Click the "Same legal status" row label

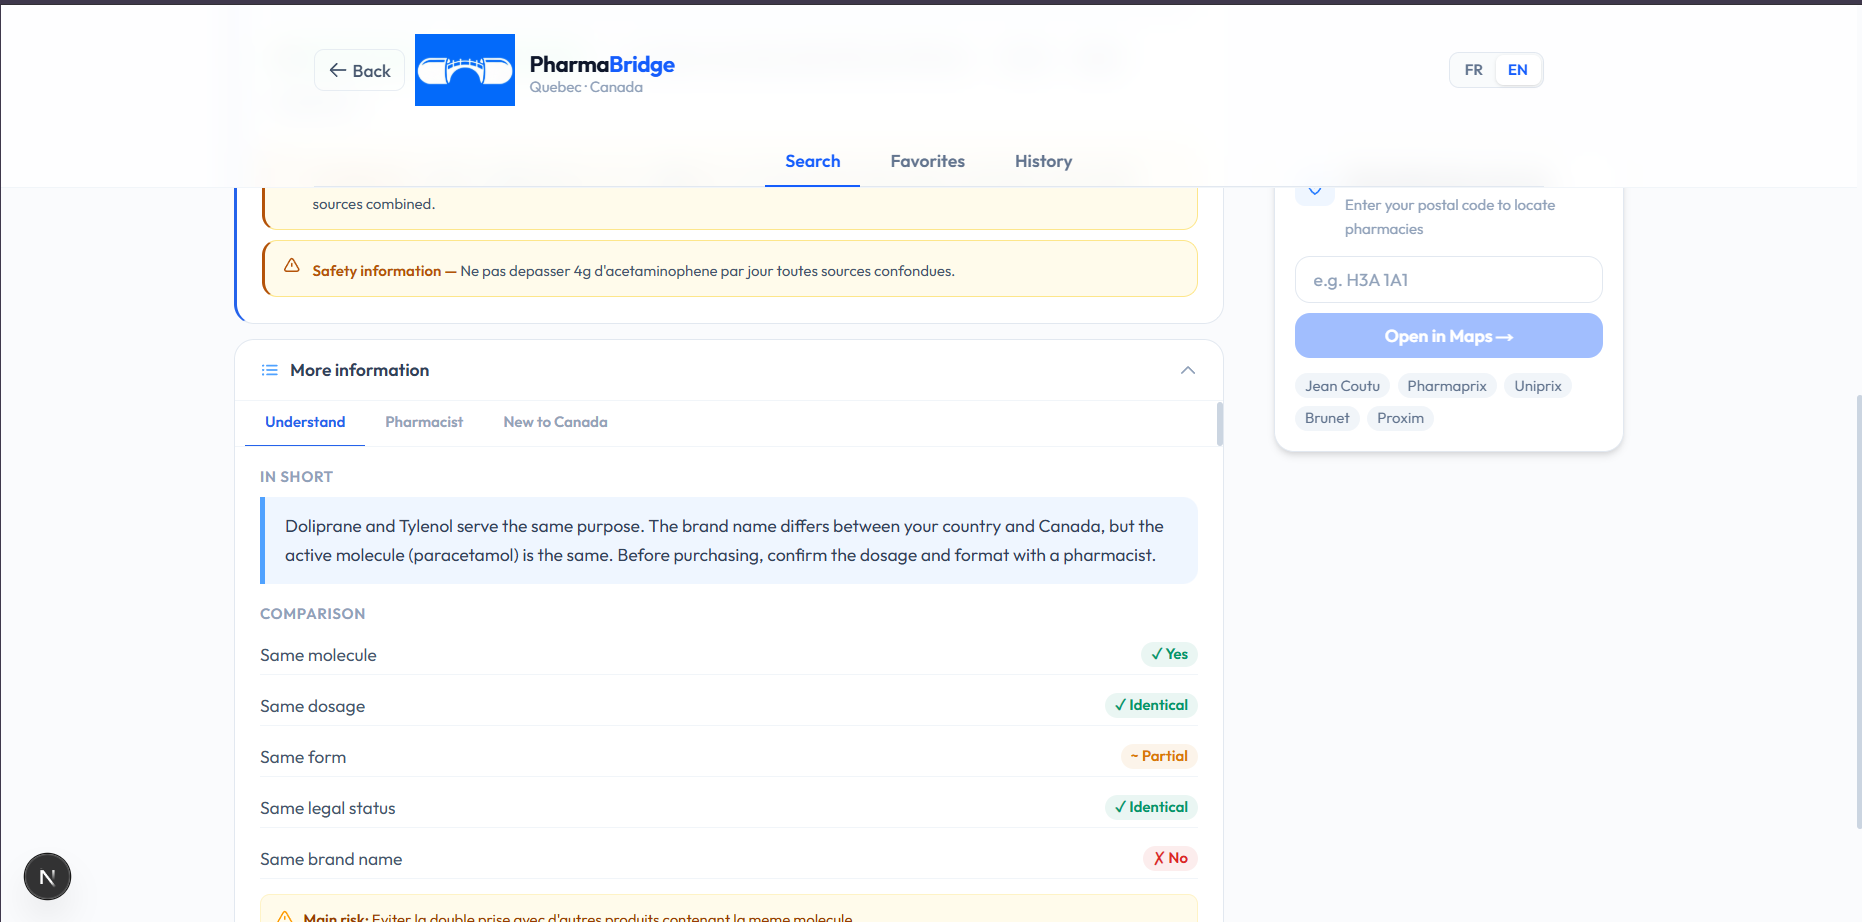(x=327, y=808)
